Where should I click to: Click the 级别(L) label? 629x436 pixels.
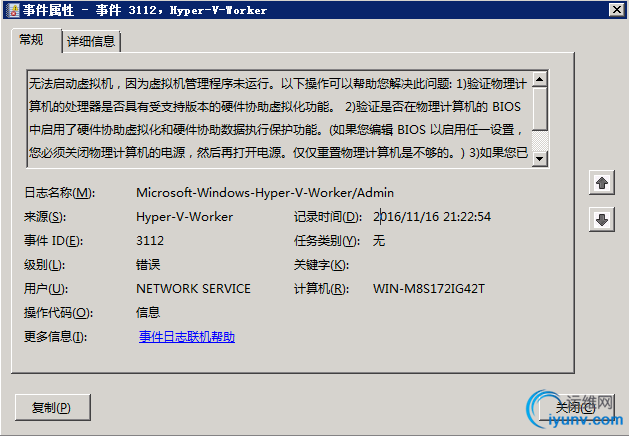(45, 265)
